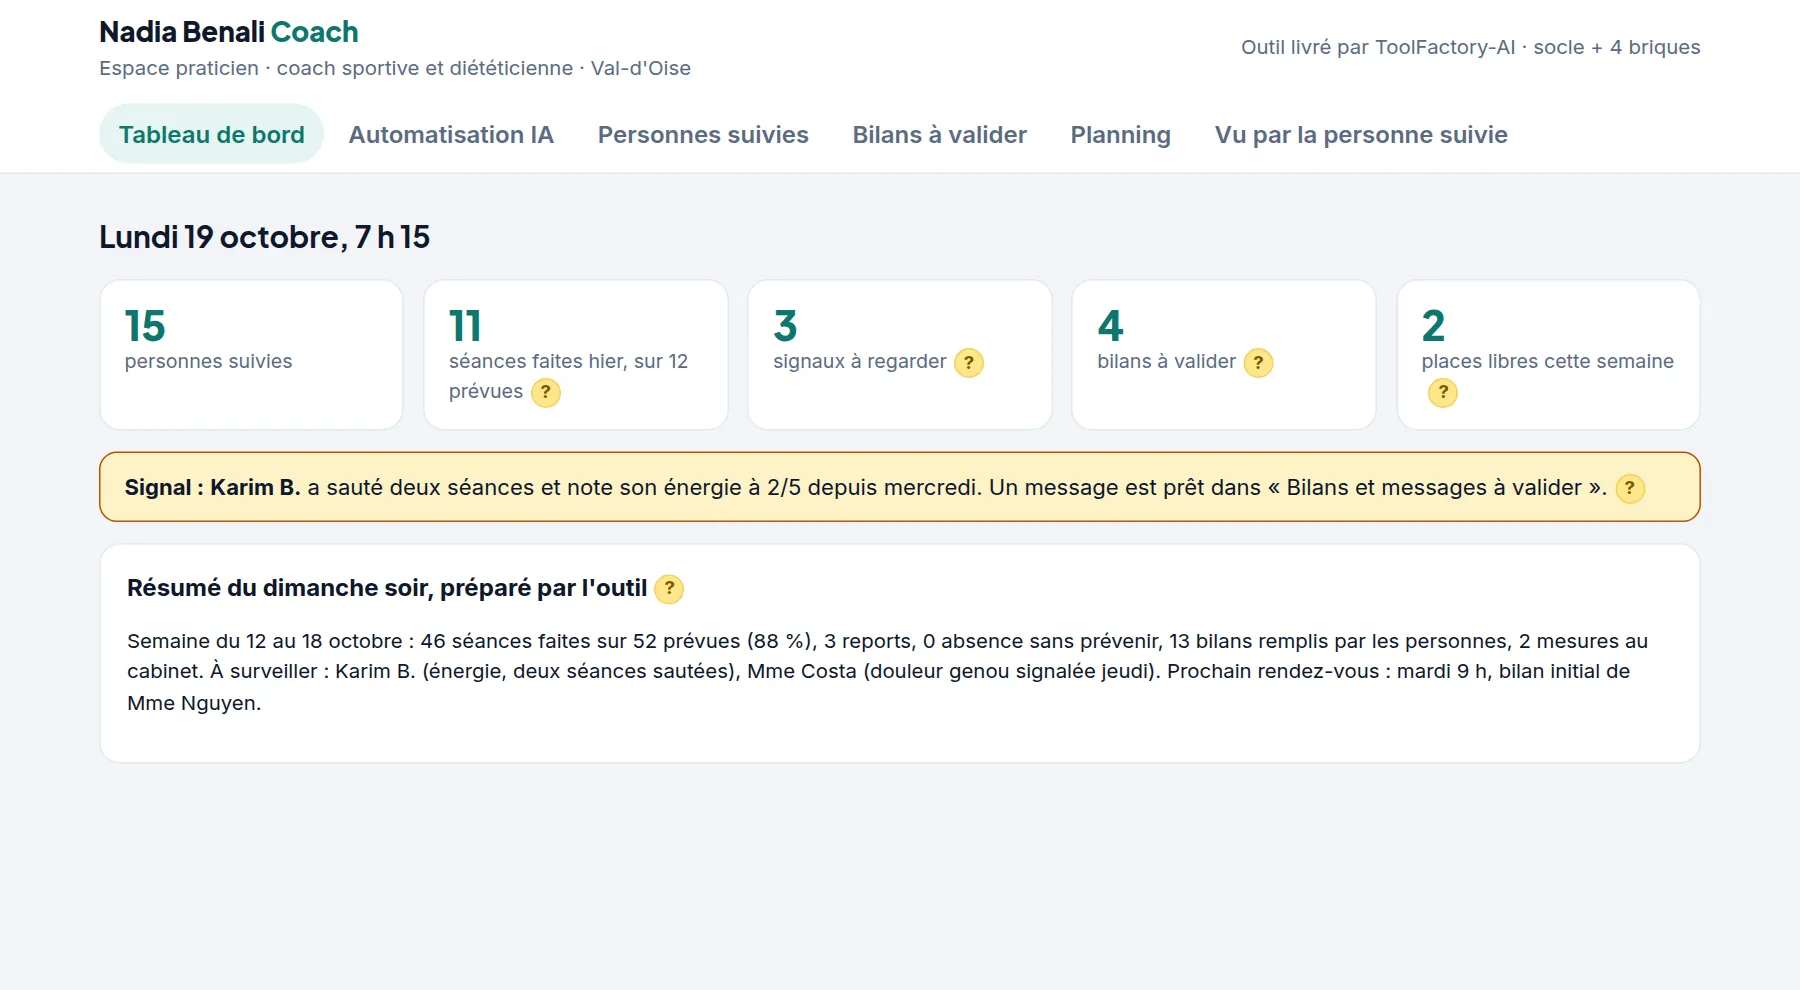
Task: Click the 2 places libres card
Action: (x=1548, y=355)
